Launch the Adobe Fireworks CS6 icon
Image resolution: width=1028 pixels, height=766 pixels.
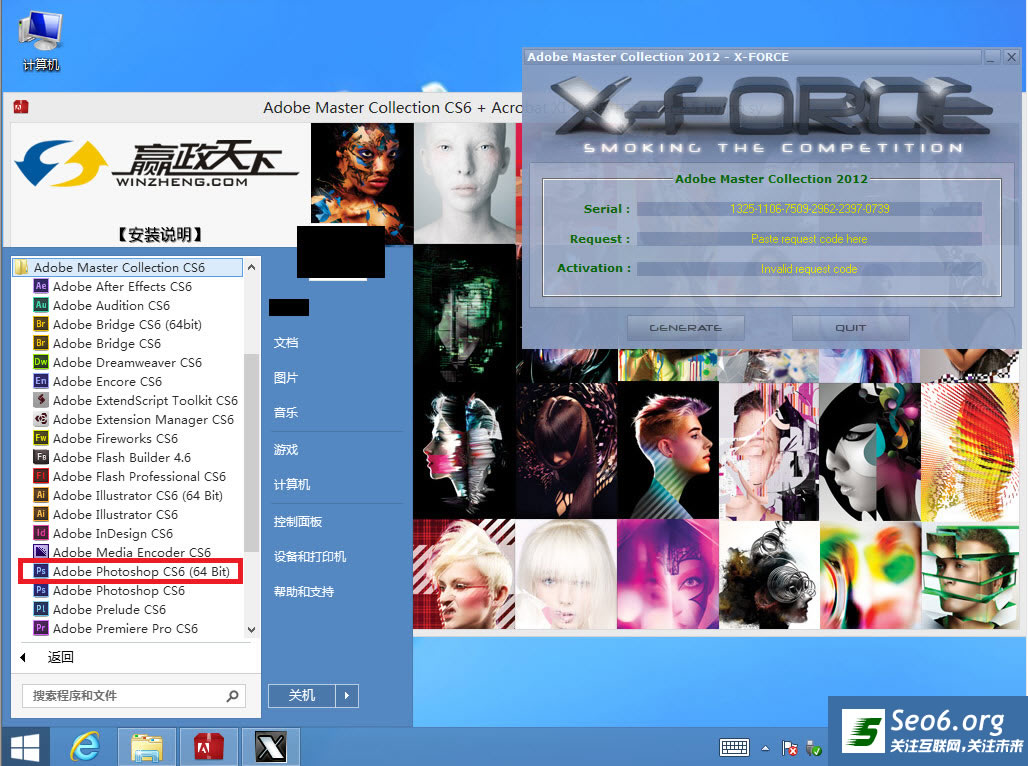pos(41,438)
